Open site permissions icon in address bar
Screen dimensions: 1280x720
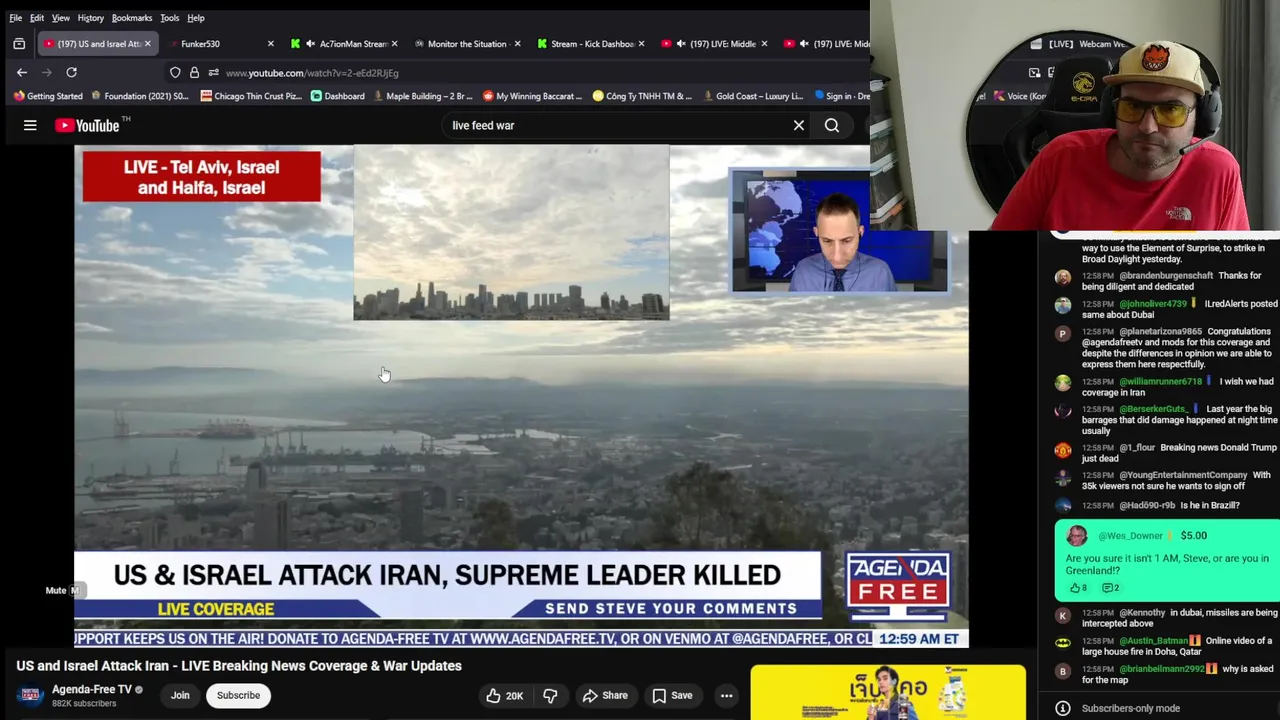pos(213,73)
